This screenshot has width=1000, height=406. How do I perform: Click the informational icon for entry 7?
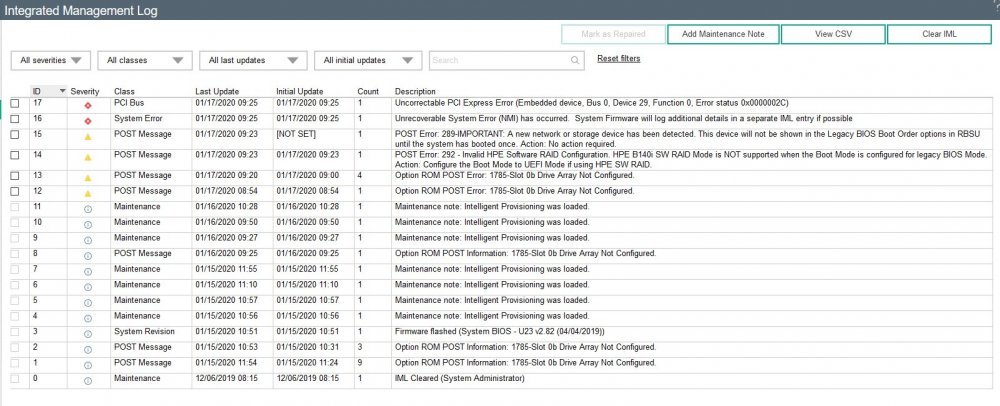click(88, 271)
